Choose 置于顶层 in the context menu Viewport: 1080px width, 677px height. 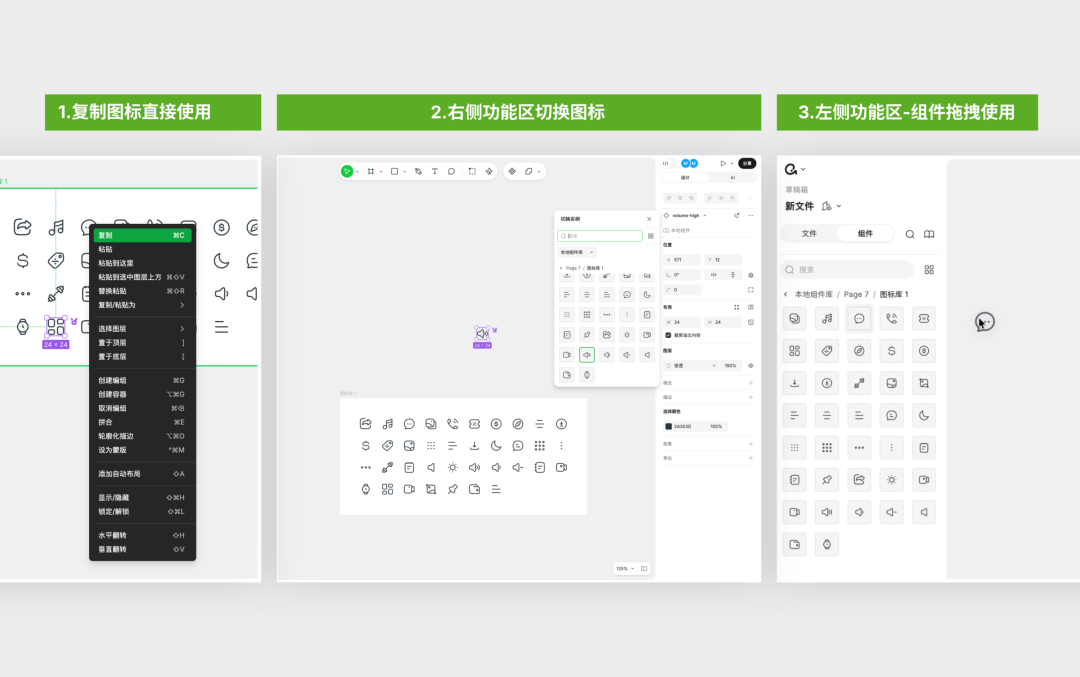[143, 342]
